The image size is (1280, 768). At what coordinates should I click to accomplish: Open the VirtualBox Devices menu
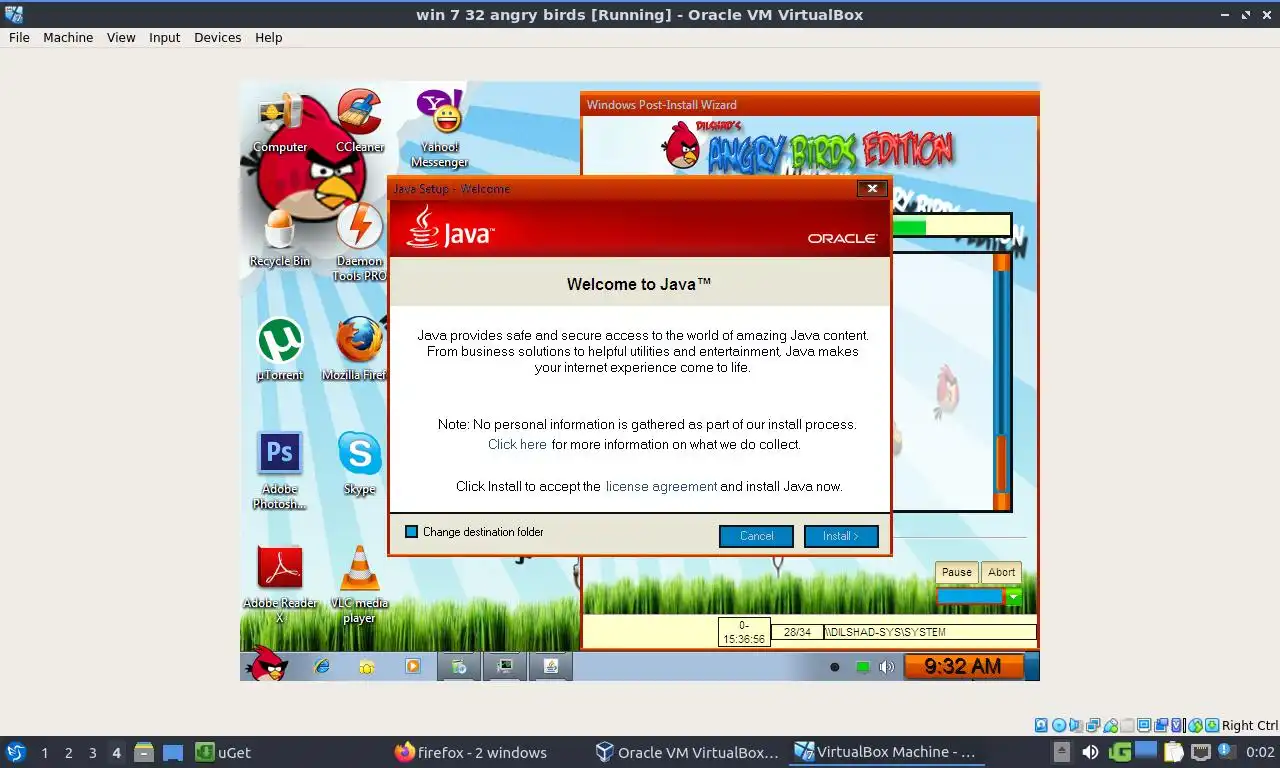217,37
